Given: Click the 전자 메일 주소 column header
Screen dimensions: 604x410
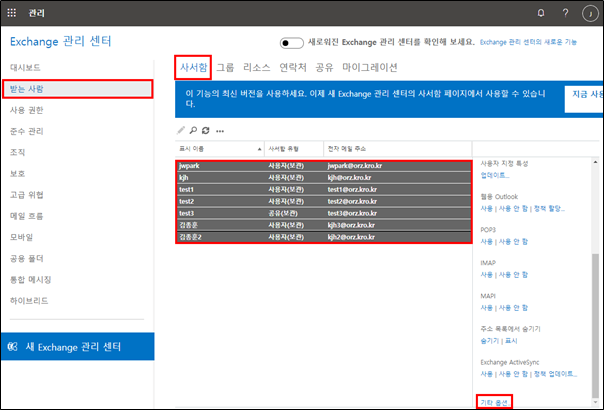Looking at the screenshot, I should 398,149.
